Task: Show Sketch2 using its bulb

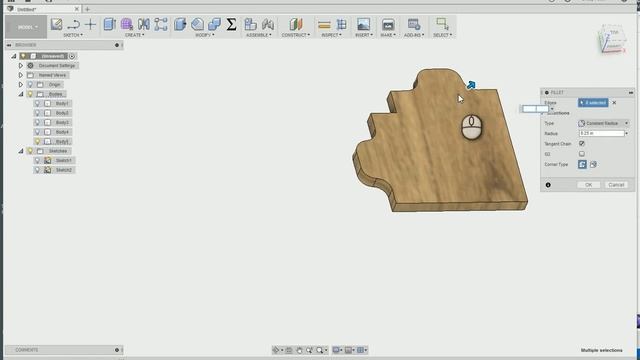Action: click(38, 170)
